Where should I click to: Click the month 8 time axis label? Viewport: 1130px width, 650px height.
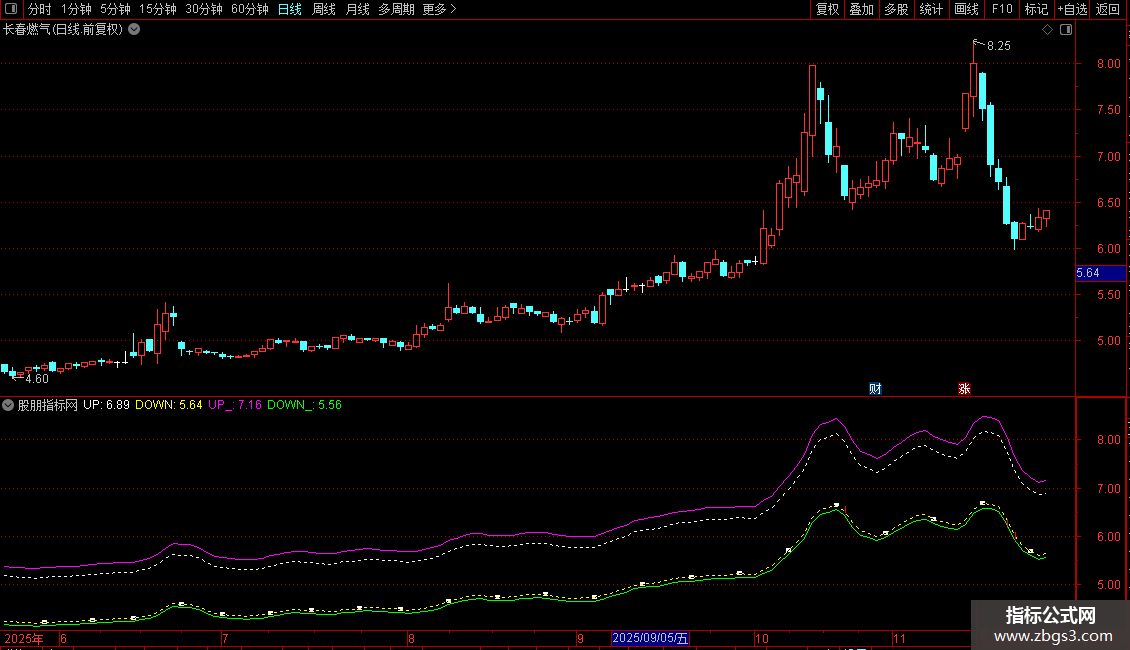[x=411, y=638]
